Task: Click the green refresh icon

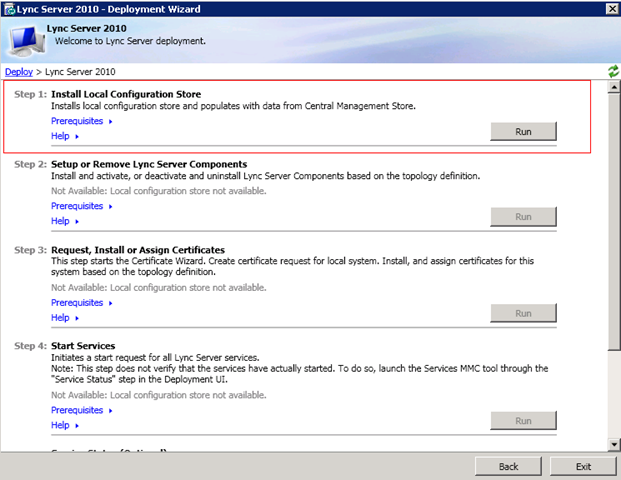Action: (x=613, y=71)
